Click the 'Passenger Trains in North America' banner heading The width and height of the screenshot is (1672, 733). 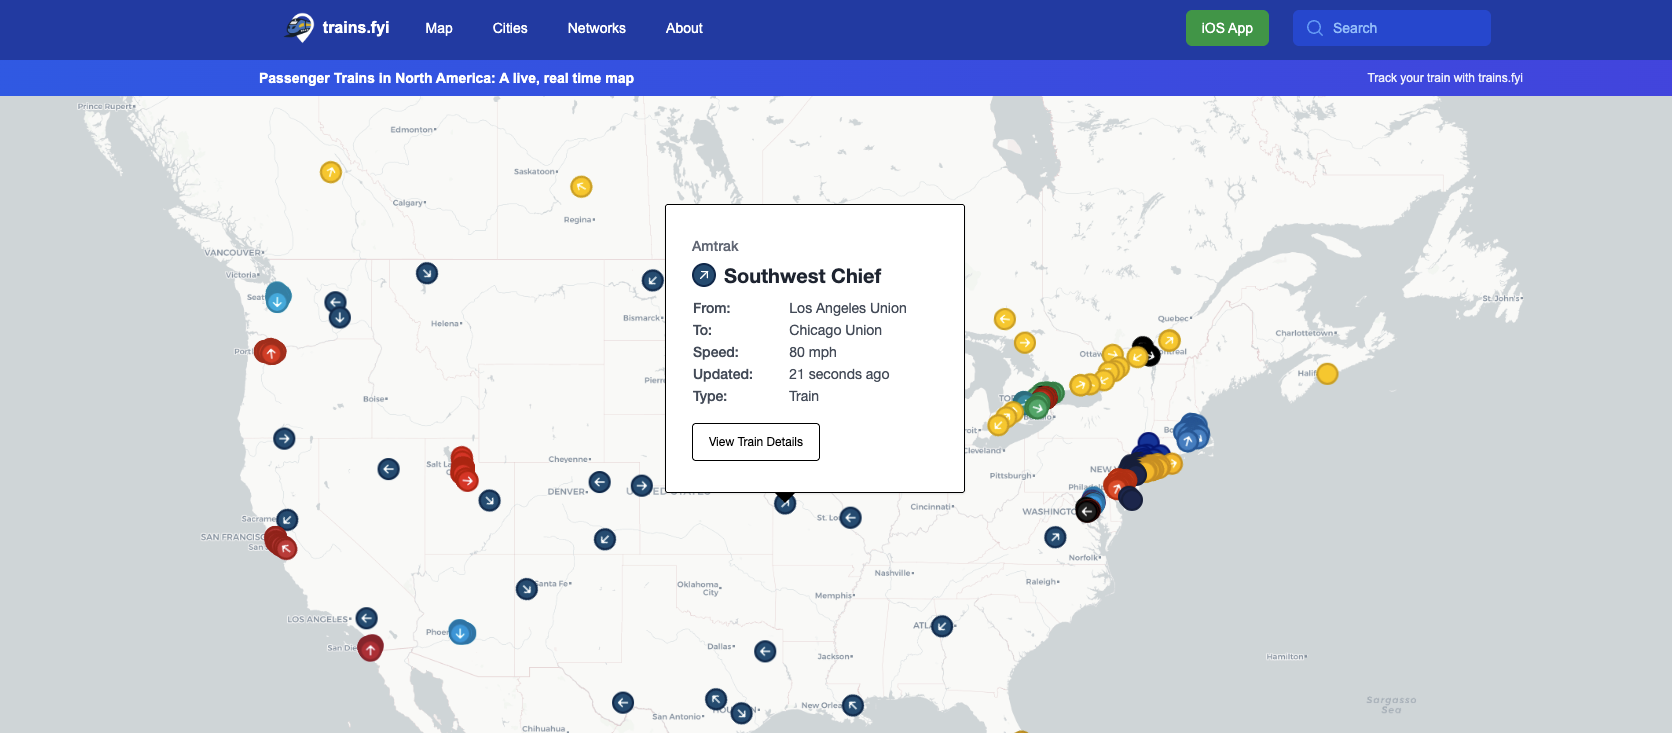pyautogui.click(x=446, y=78)
